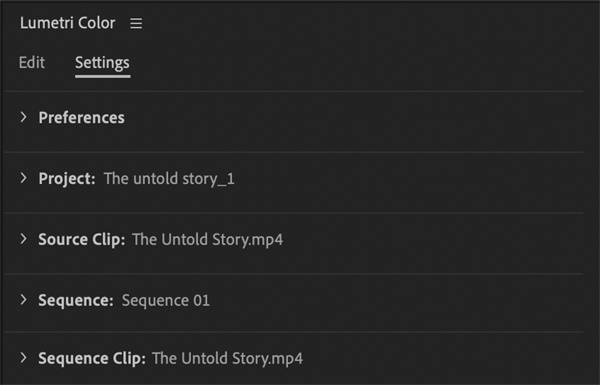Expand the Sequence section chevron

point(24,300)
